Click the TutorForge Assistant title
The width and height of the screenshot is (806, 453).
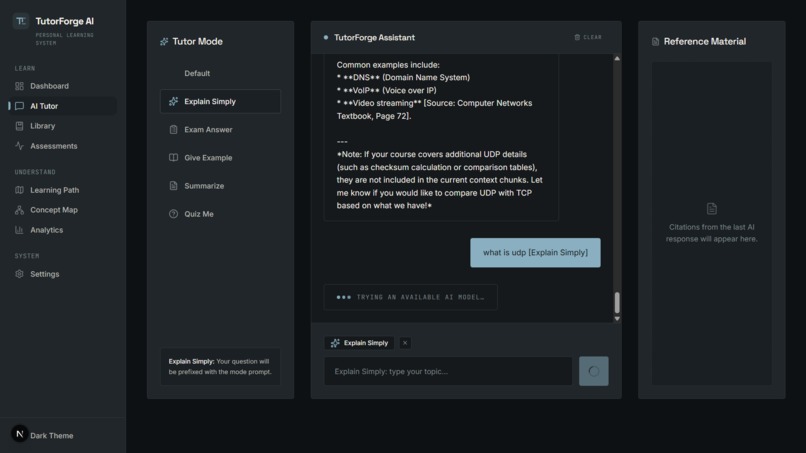tap(374, 38)
